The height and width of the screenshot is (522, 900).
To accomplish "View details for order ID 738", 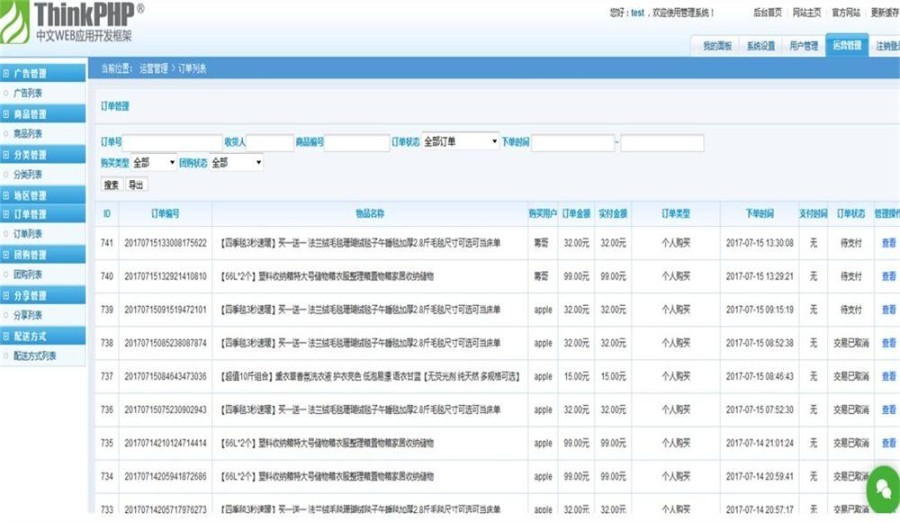I will (889, 343).
